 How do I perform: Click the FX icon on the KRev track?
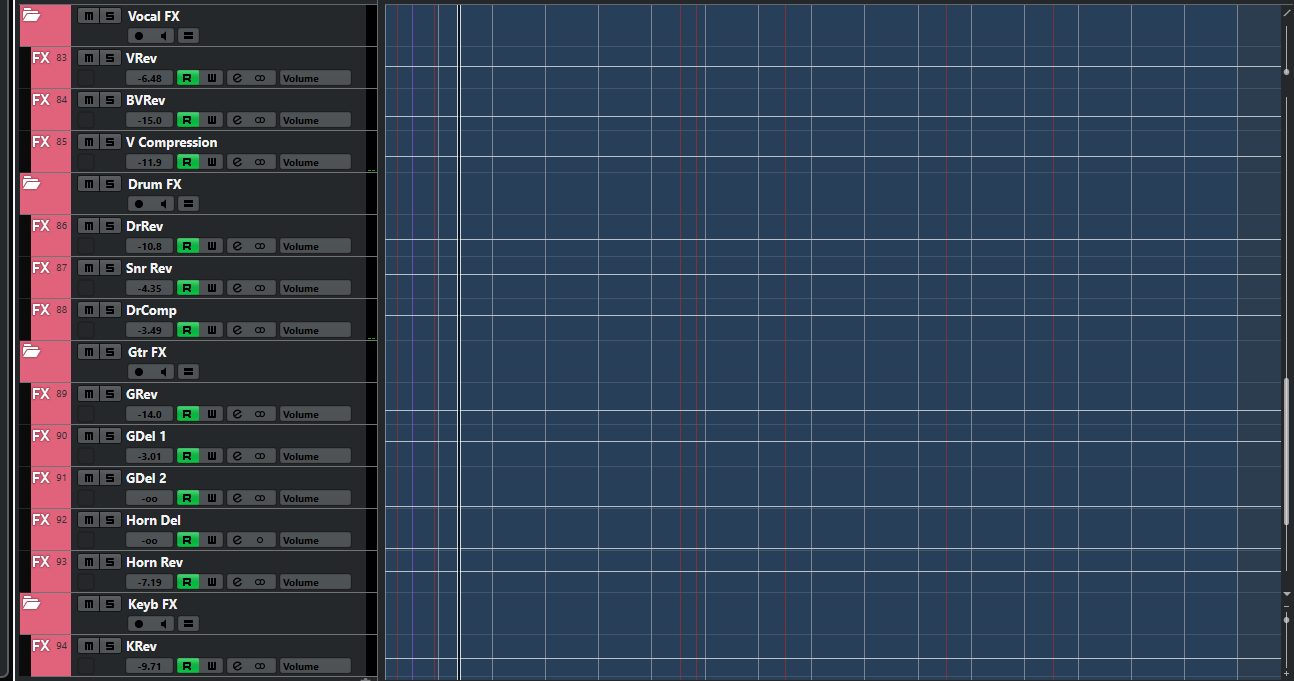41,646
